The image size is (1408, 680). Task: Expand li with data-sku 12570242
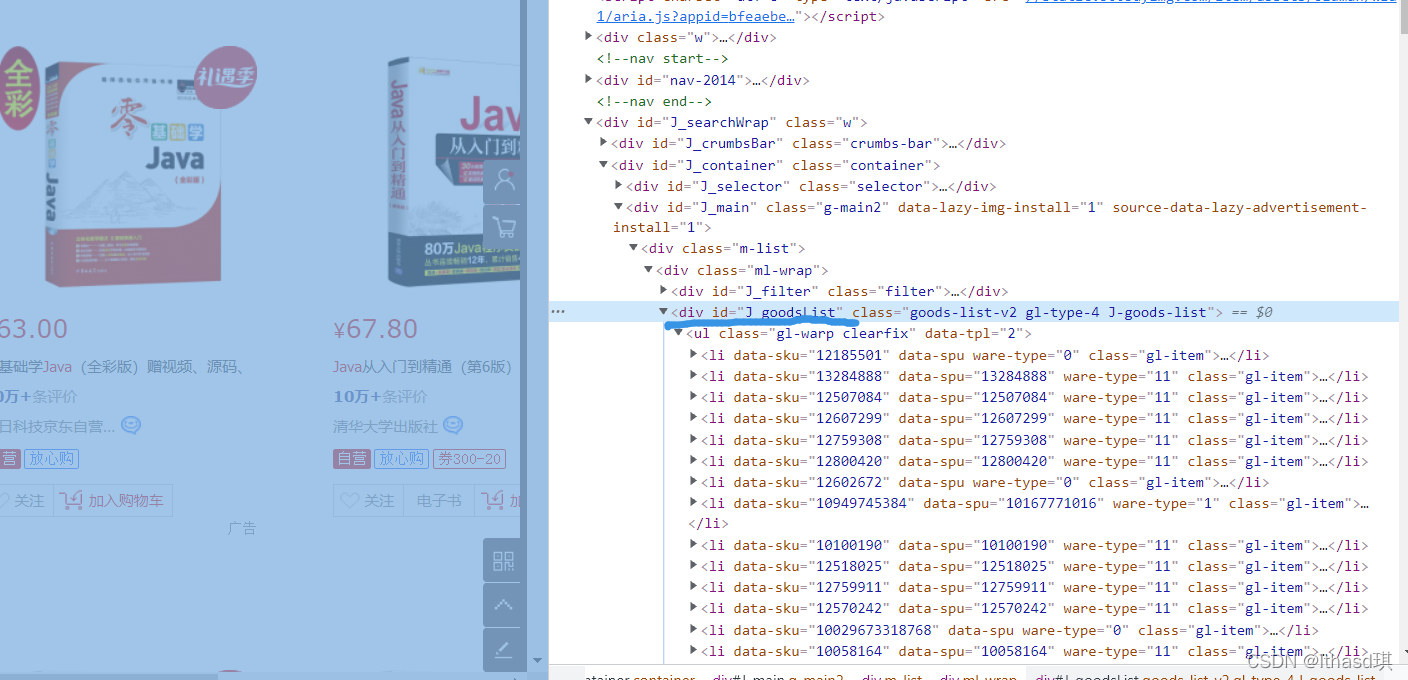[x=693, y=608]
